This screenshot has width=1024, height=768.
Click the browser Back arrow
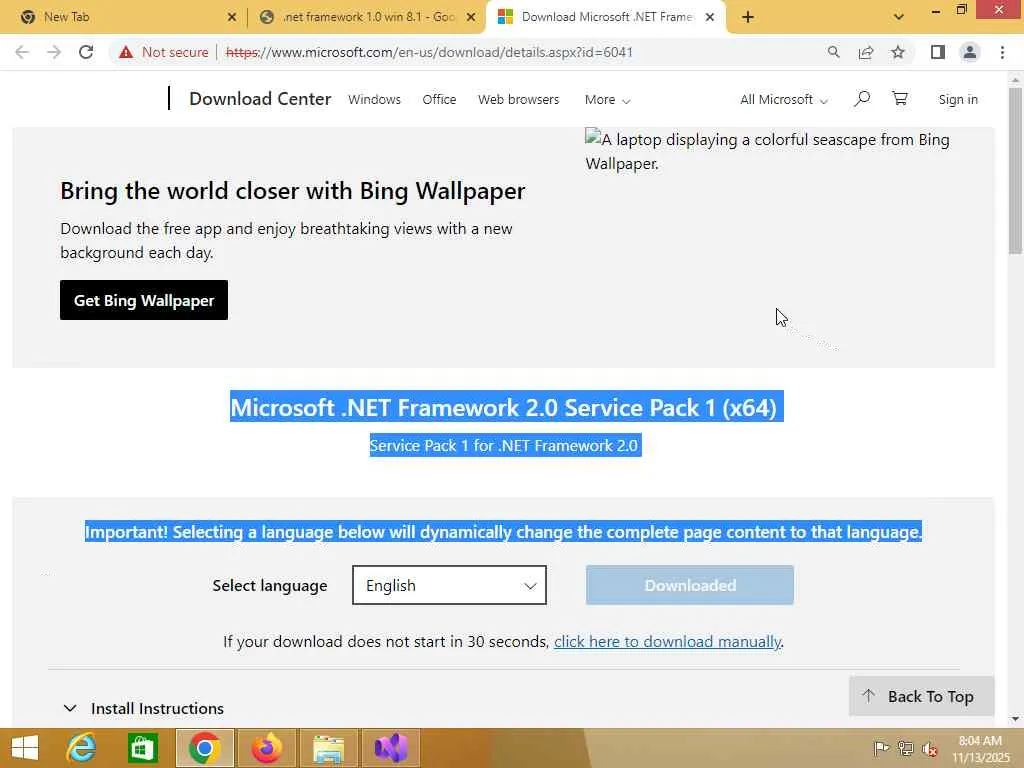[22, 52]
